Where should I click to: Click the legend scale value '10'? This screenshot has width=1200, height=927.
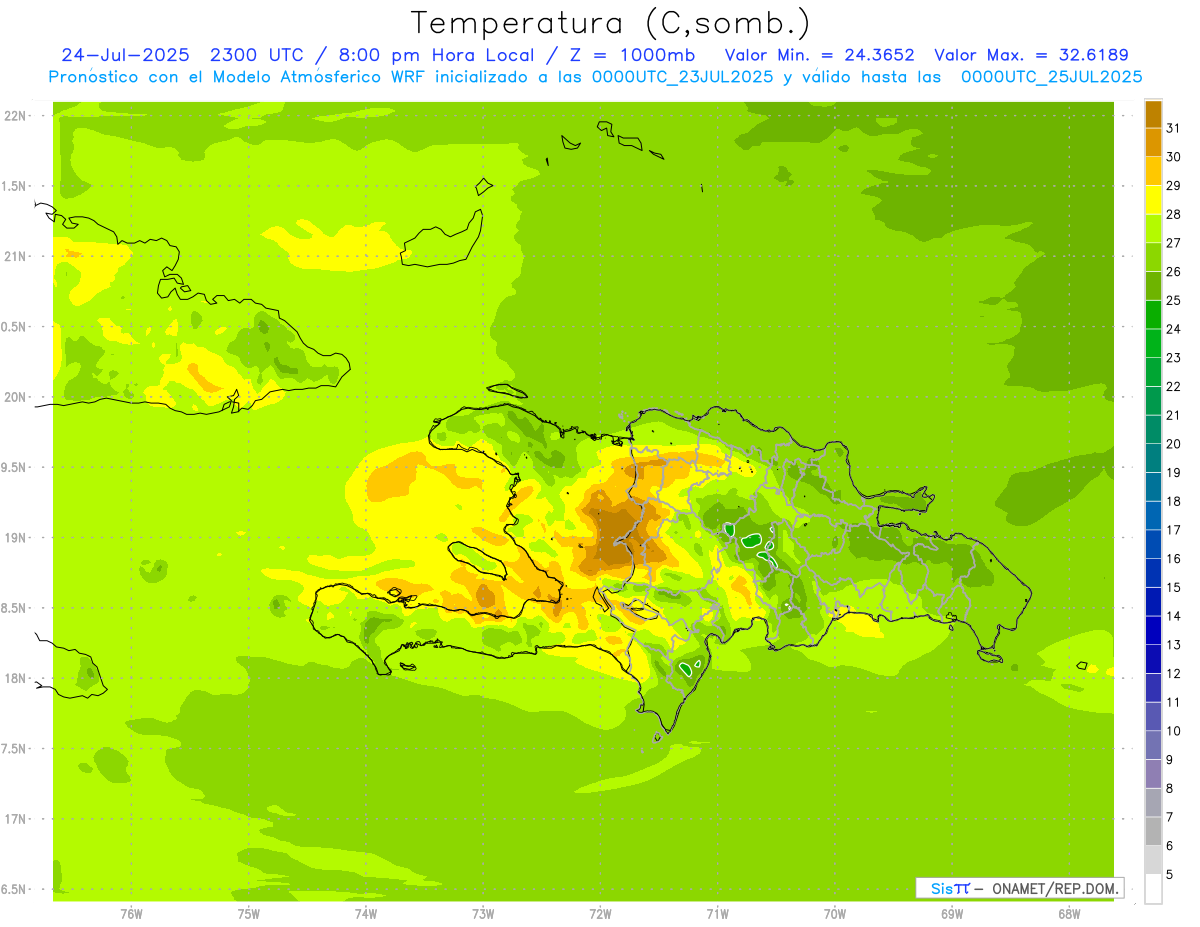click(x=1174, y=731)
